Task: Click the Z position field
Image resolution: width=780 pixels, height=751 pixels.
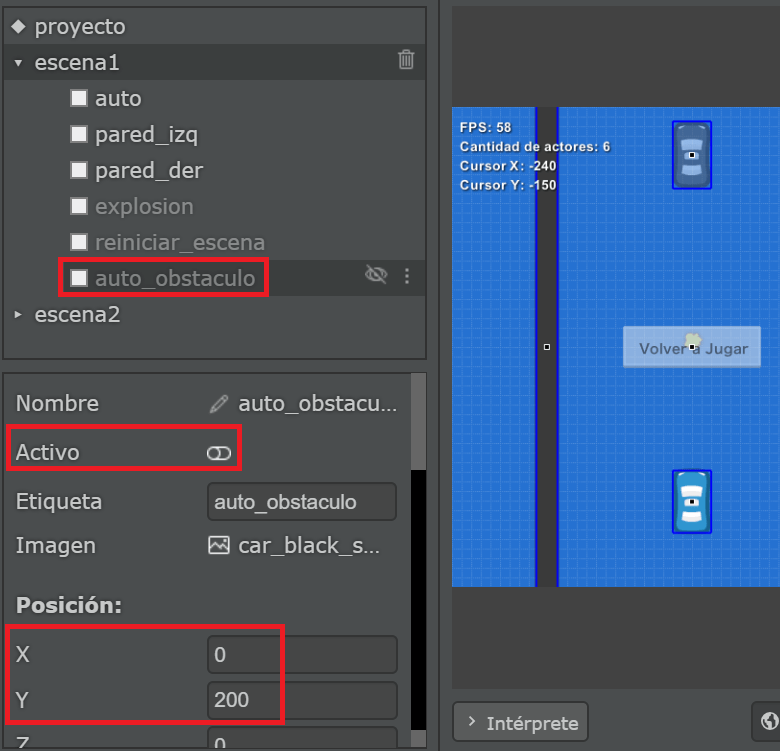Action: 302,738
